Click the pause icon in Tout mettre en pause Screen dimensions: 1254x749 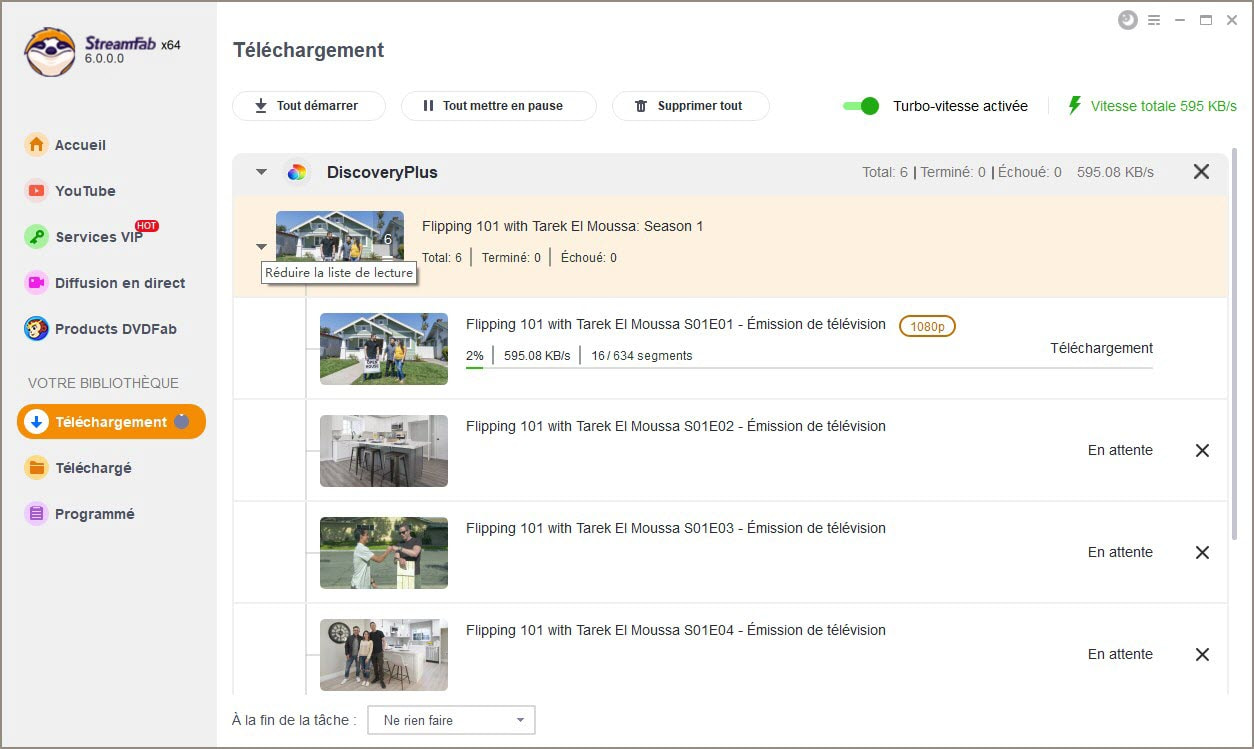pos(428,106)
